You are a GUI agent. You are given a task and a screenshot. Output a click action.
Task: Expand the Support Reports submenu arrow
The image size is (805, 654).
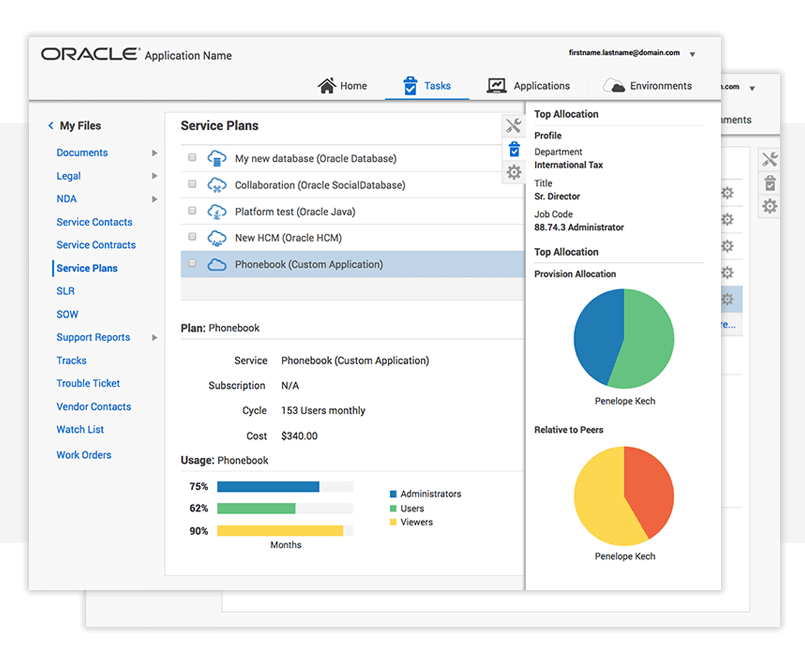[x=154, y=338]
